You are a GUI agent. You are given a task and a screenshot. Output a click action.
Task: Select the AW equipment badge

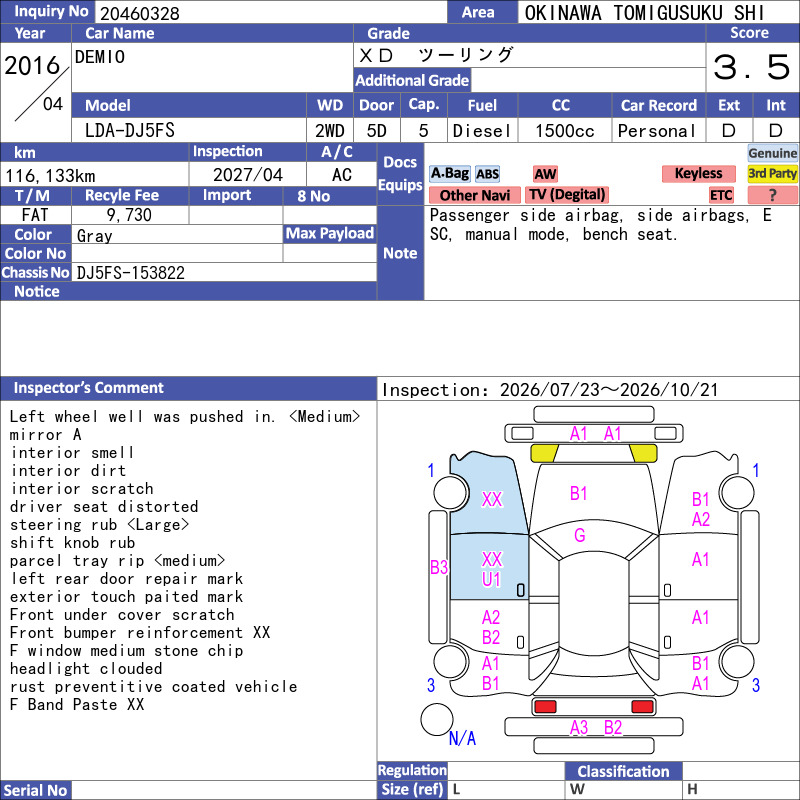(x=545, y=174)
